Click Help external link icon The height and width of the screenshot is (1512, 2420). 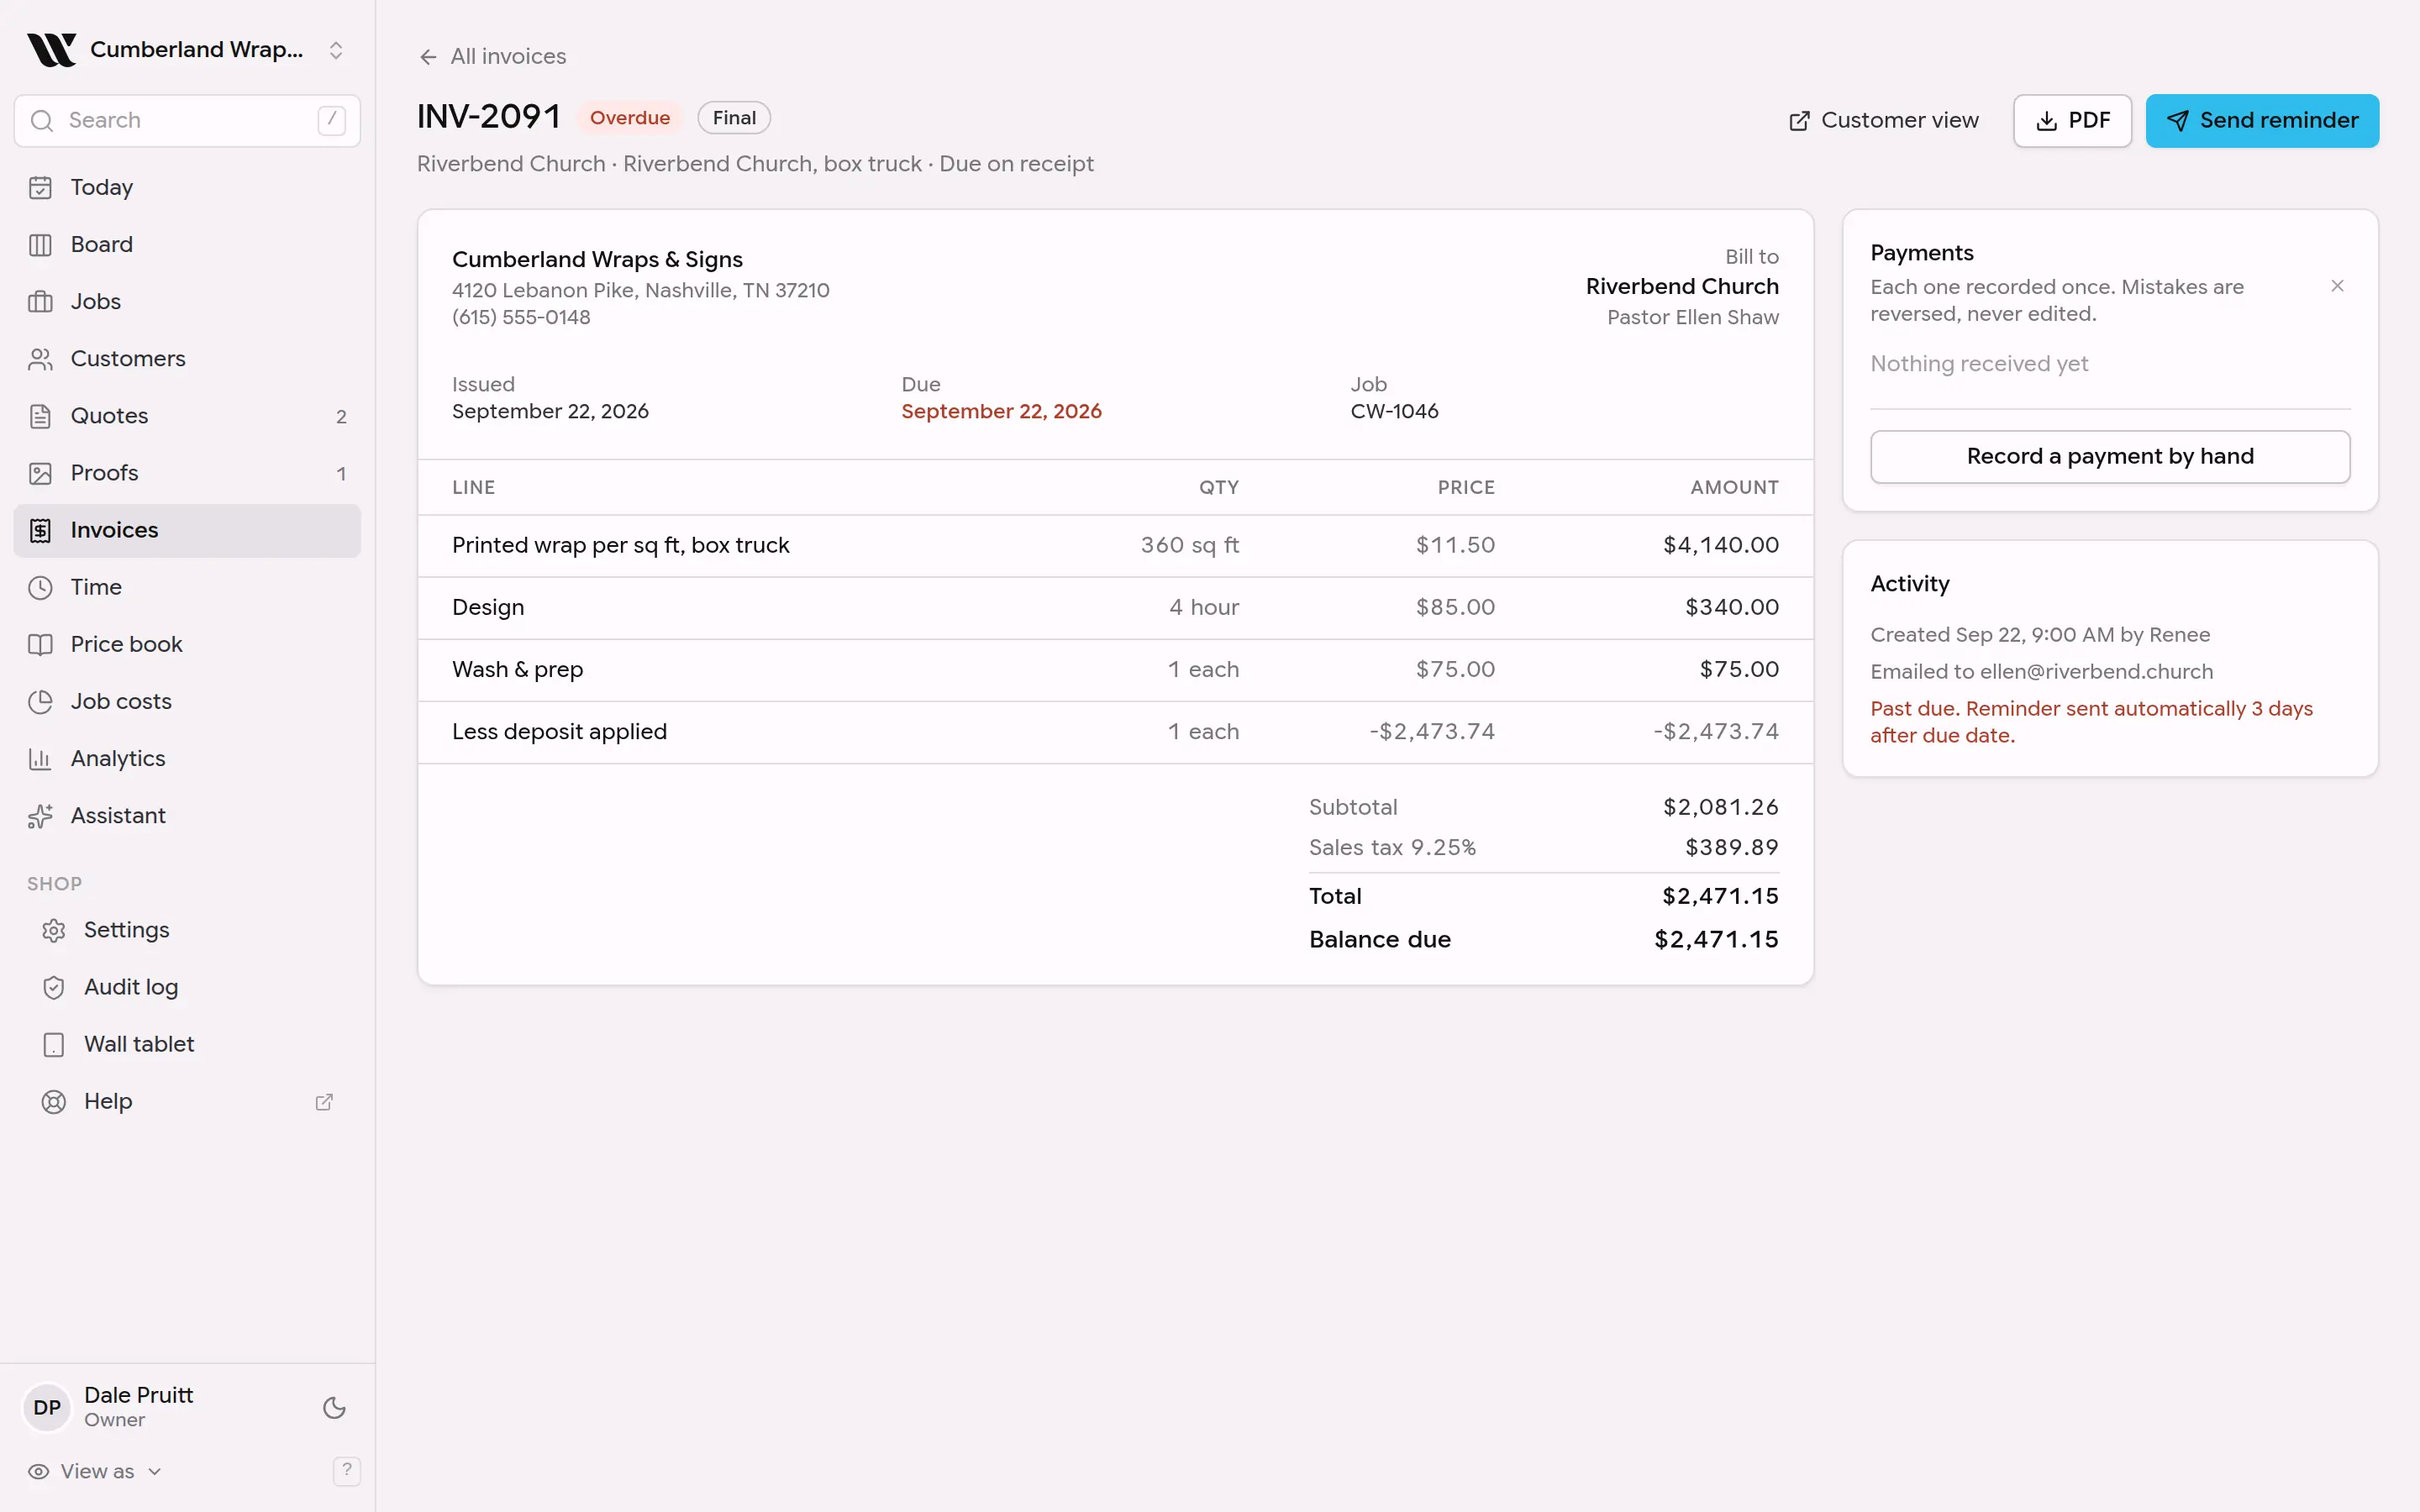[324, 1101]
